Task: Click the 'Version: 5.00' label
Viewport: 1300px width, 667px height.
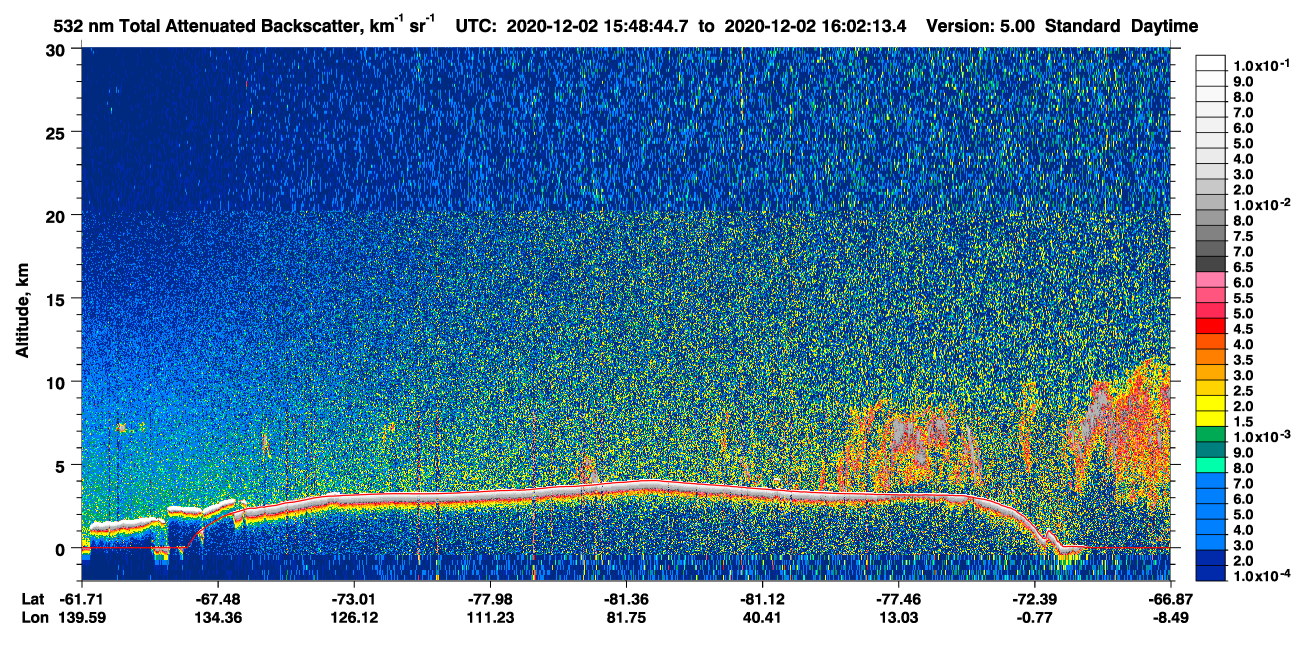Action: 981,27
